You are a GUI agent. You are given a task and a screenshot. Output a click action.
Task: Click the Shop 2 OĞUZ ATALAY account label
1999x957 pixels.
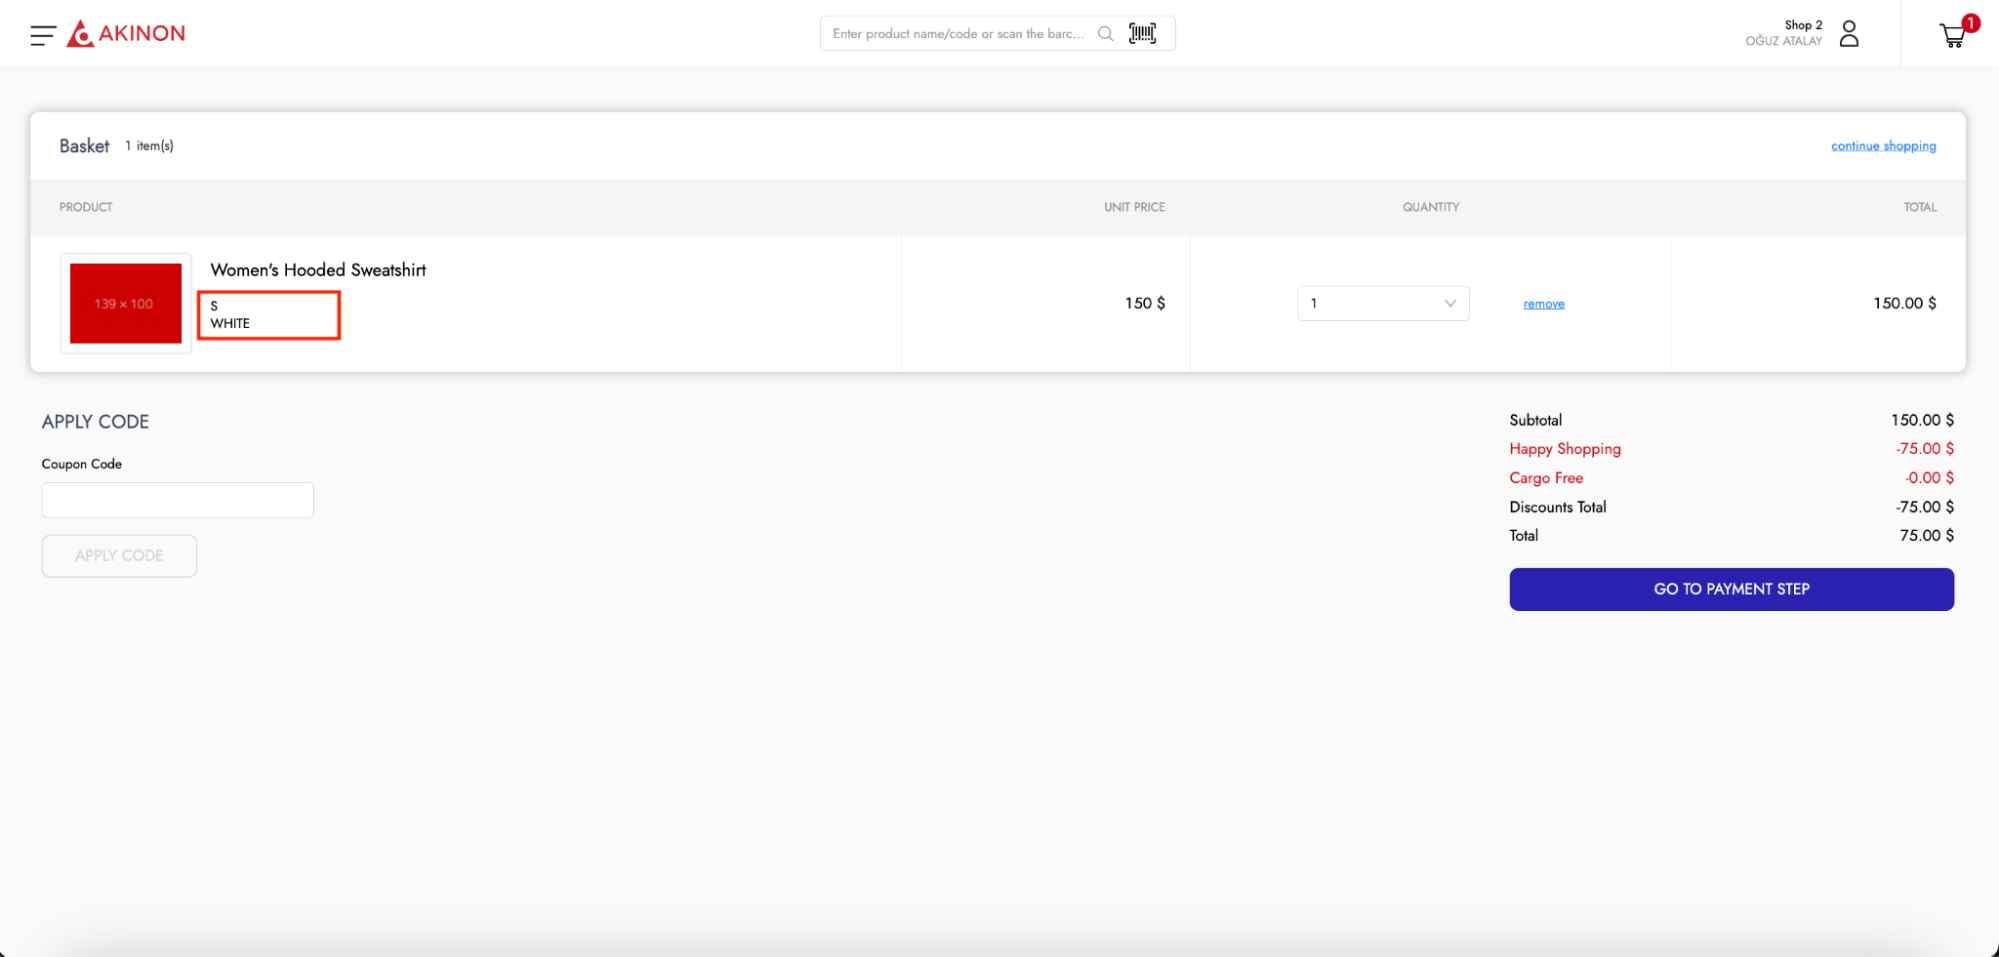point(1784,33)
